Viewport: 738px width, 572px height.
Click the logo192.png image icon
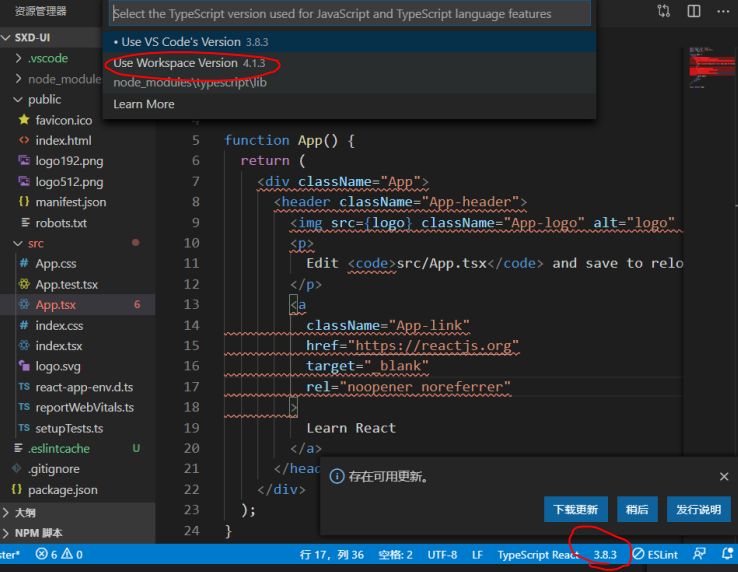pyautogui.click(x=24, y=161)
